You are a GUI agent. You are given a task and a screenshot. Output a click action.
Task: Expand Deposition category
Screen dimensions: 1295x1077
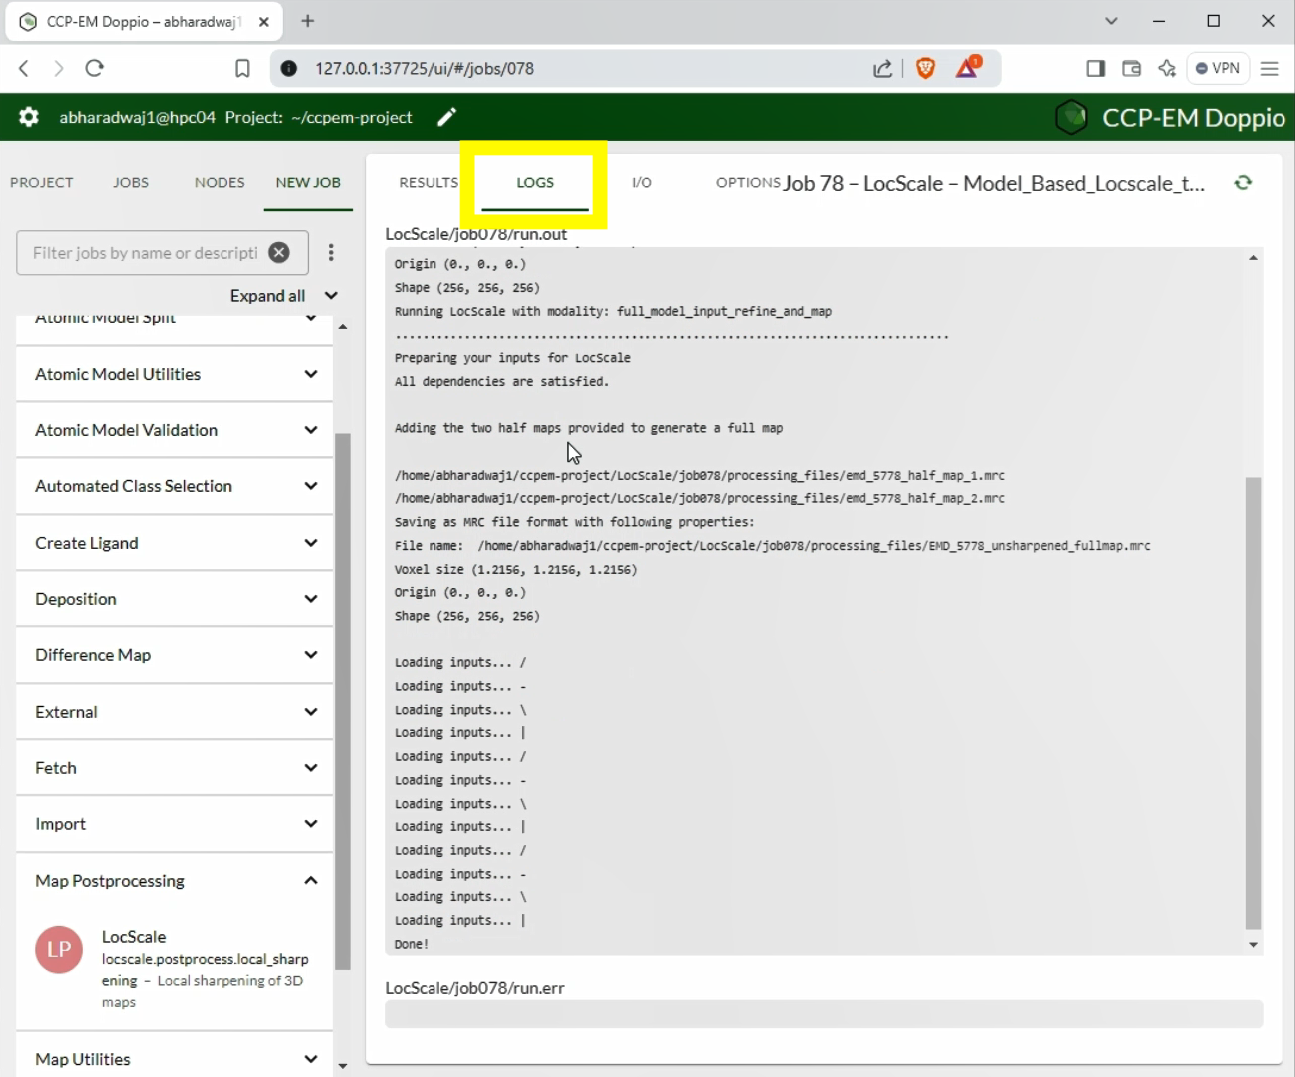[x=174, y=599]
